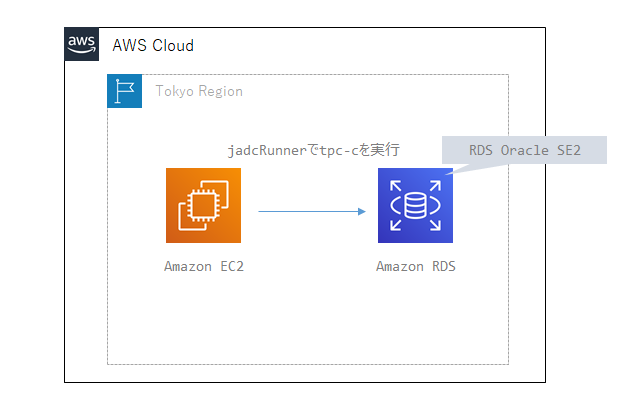Screen dimensions: 617x418
Task: Select the "Amazon RDS" caption
Action: [415, 267]
